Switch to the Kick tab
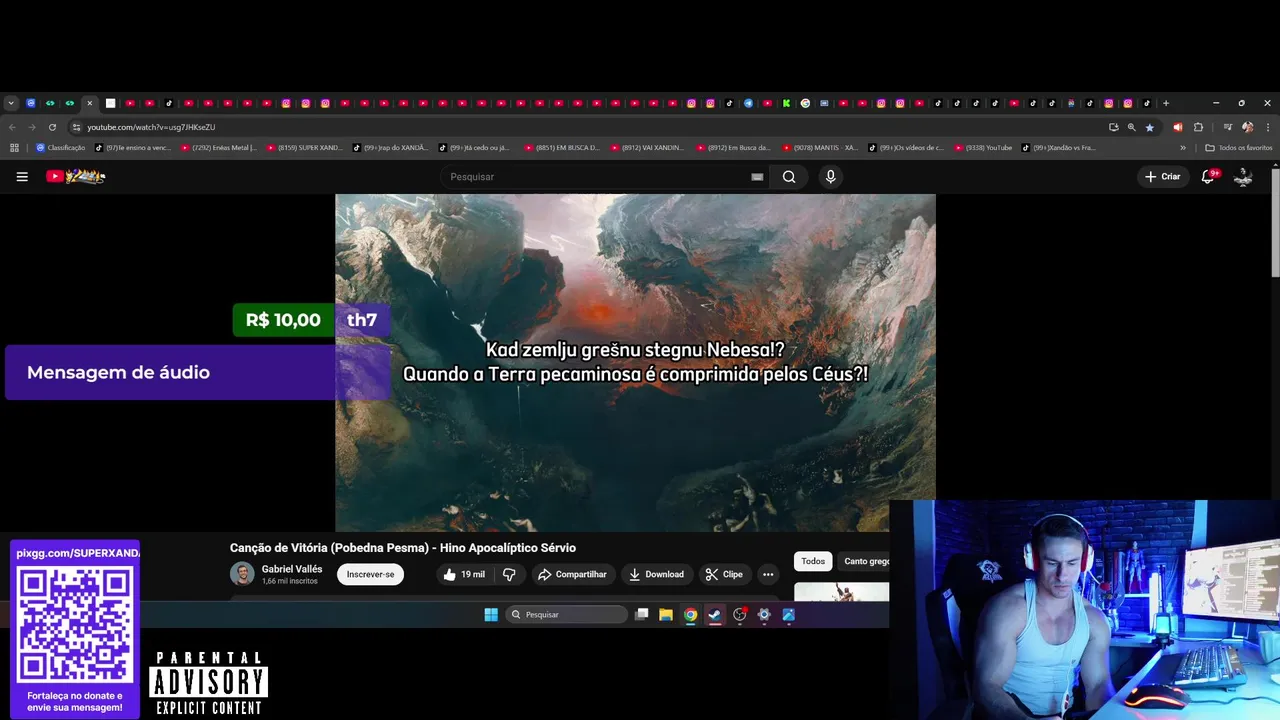This screenshot has height=720, width=1280. [x=786, y=103]
